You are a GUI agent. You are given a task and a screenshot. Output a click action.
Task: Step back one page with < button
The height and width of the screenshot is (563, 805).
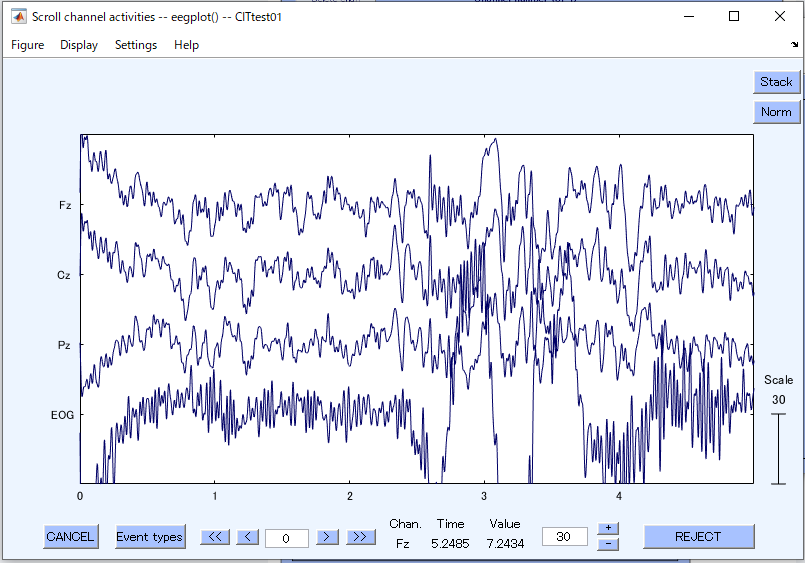pyautogui.click(x=247, y=537)
